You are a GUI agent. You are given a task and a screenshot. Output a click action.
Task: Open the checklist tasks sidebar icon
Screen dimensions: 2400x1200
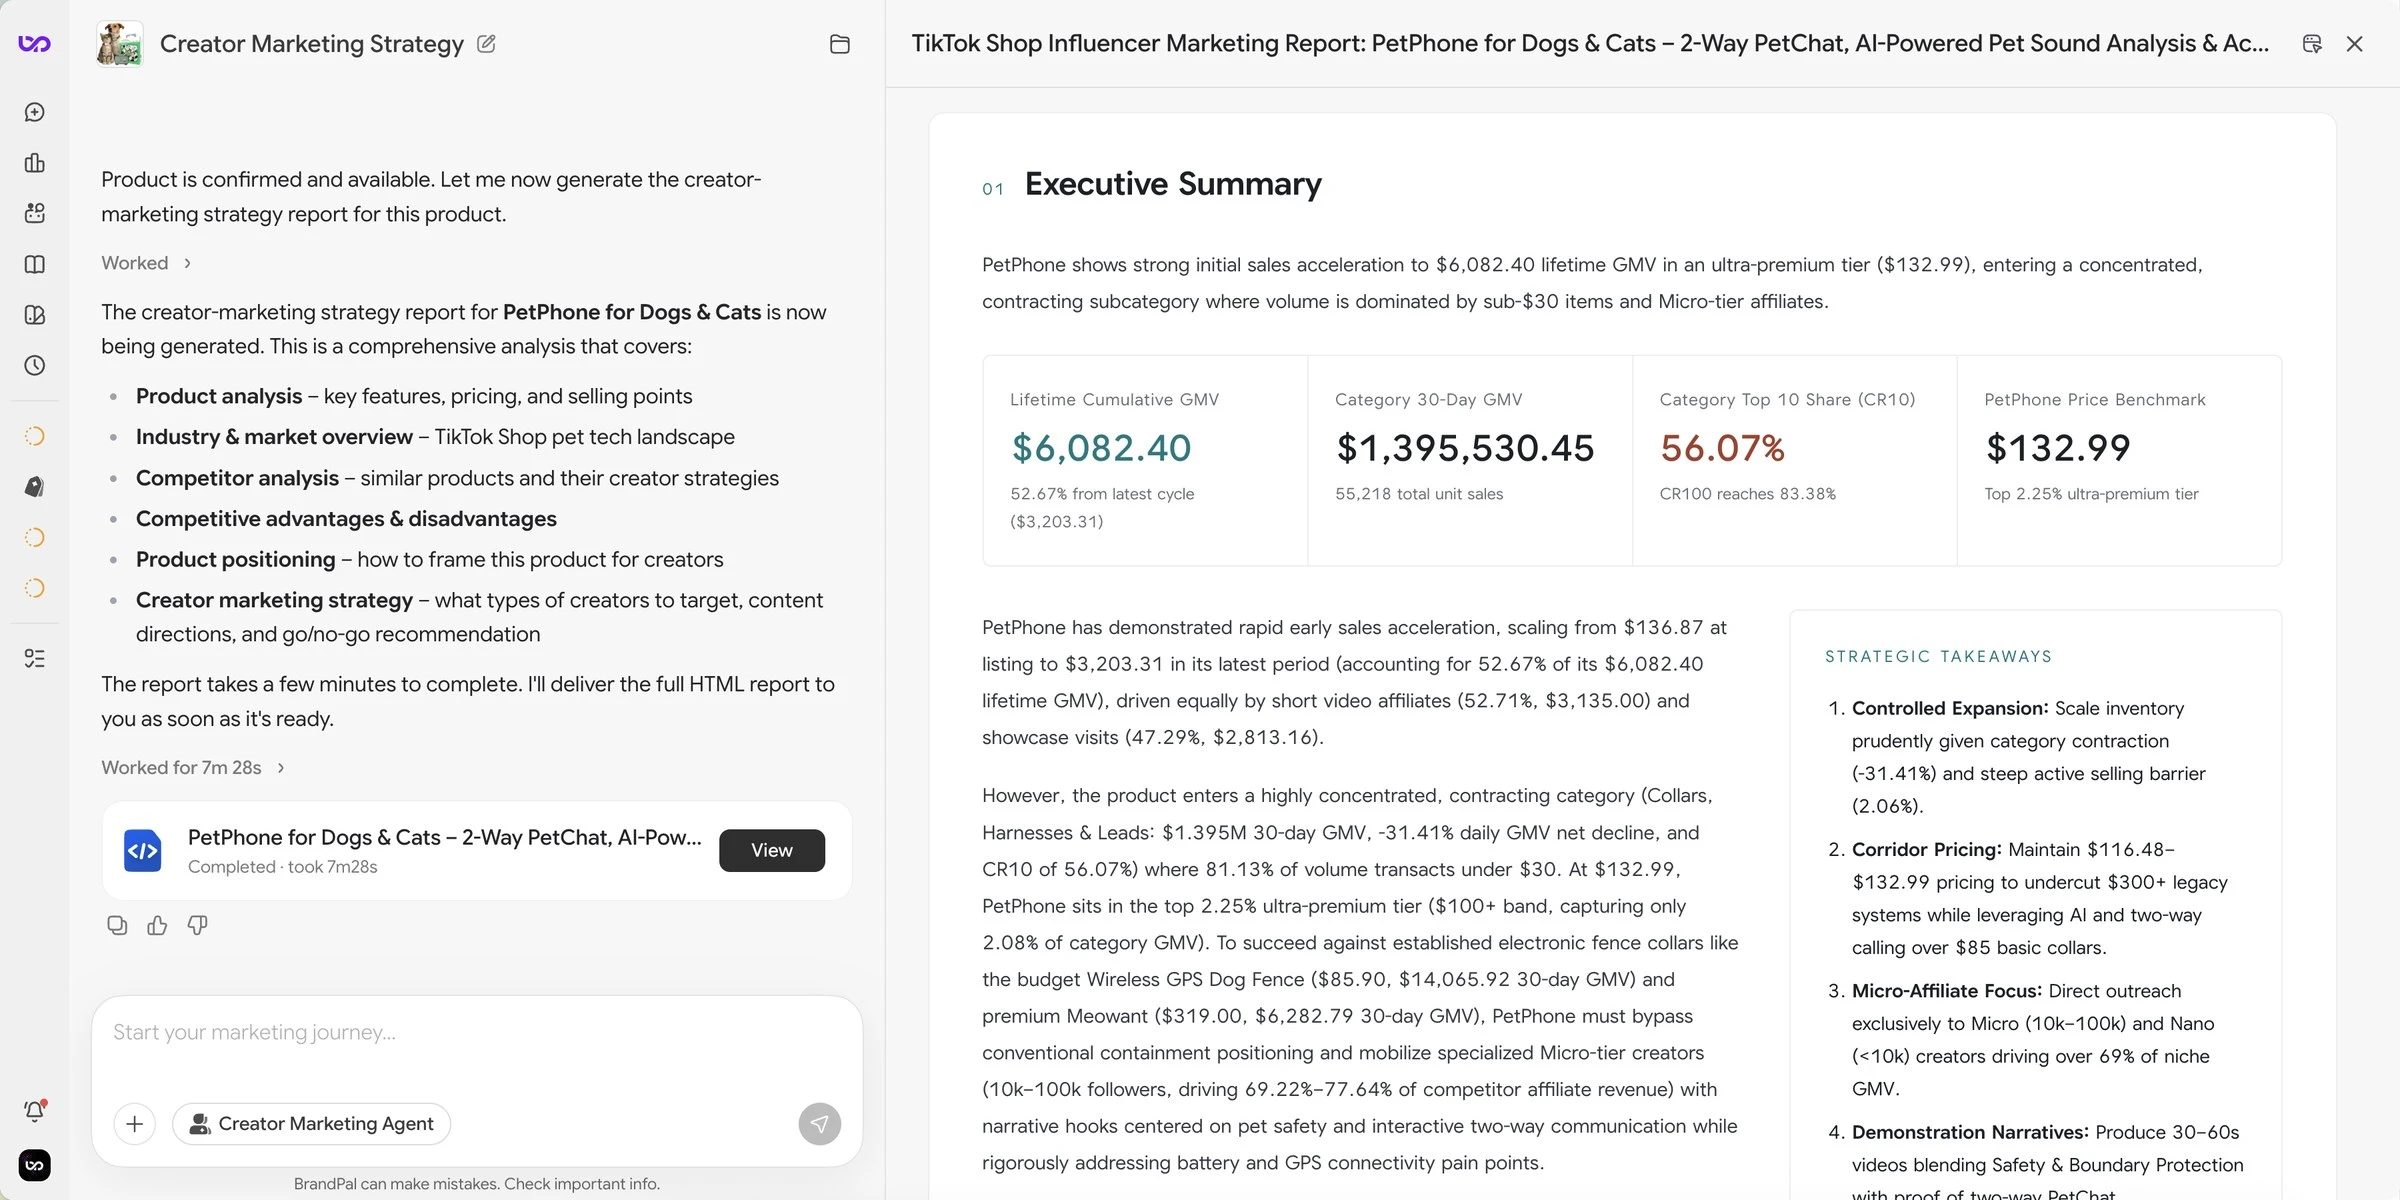(x=34, y=658)
